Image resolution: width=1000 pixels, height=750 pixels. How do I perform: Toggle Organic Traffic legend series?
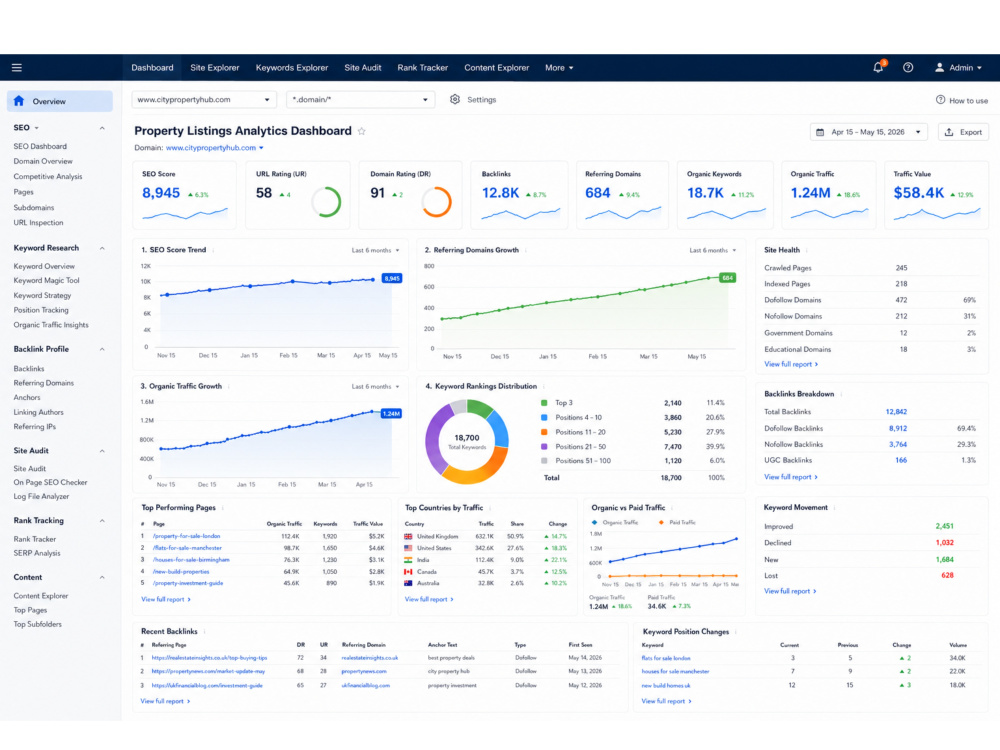pyautogui.click(x=616, y=522)
